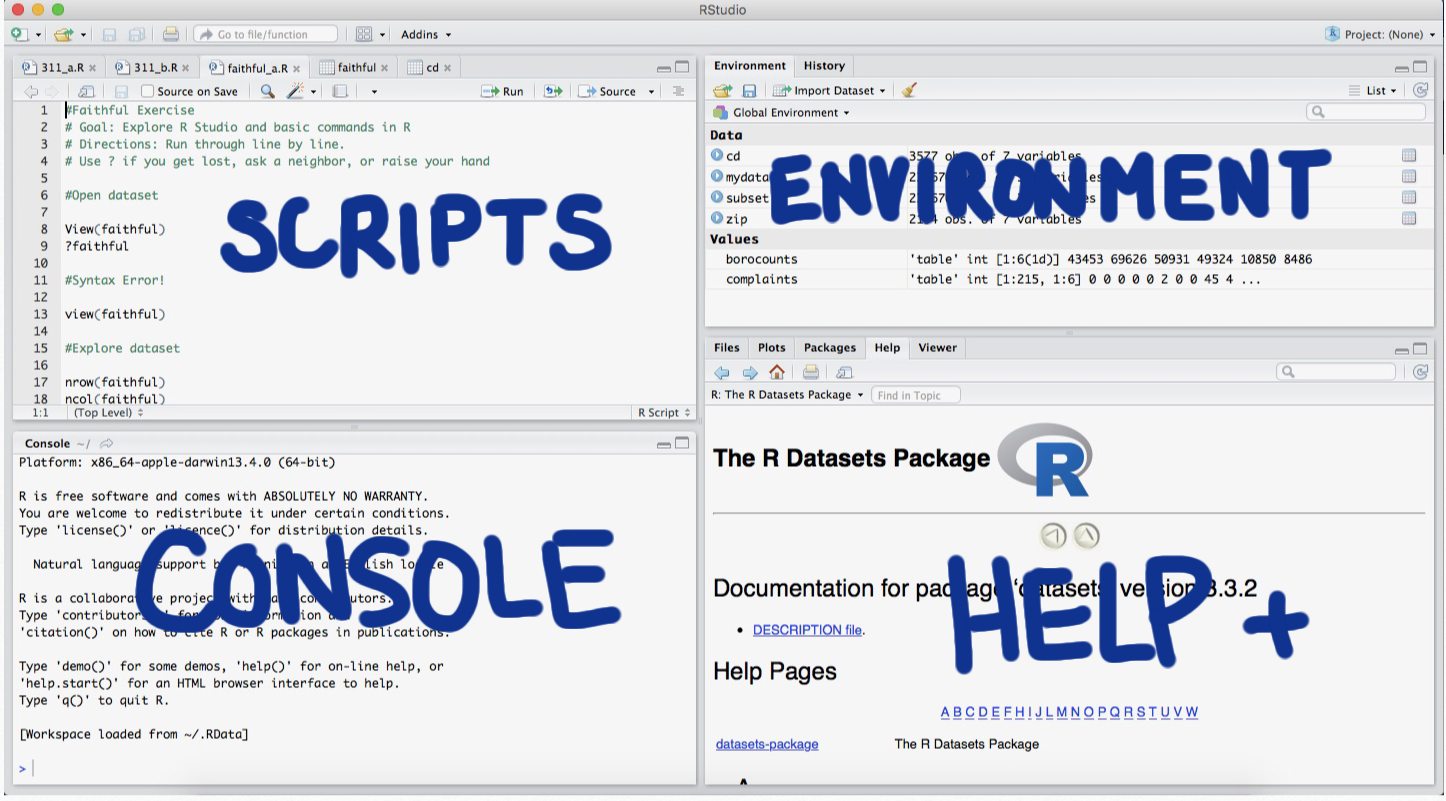The height and width of the screenshot is (801, 1446).
Task: Click the Refresh topic icon in Help pane
Action: [1421, 372]
